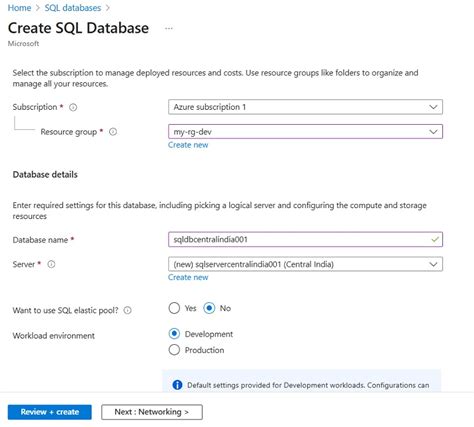This screenshot has width=474, height=427.
Task: Click the Database name input field
Action: [305, 239]
